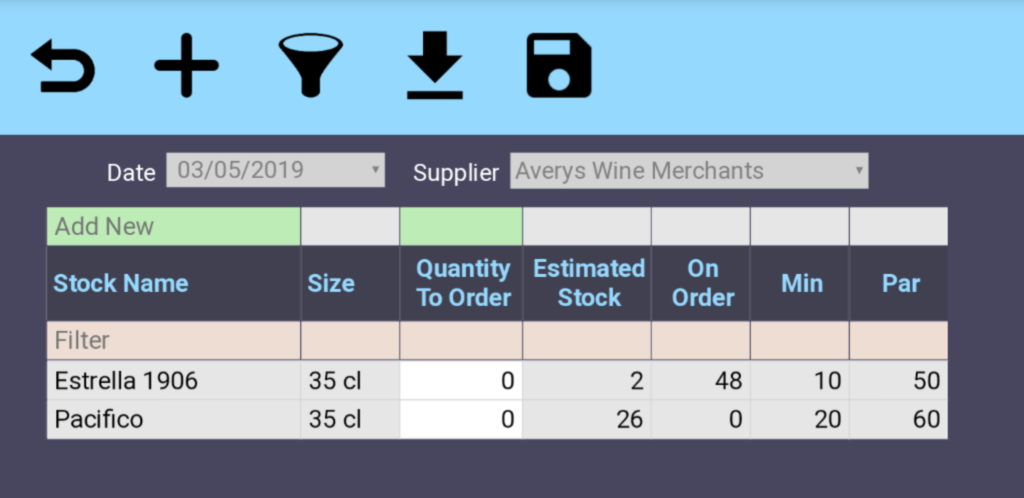
Task: Click the floppy disk save icon
Action: click(x=559, y=66)
